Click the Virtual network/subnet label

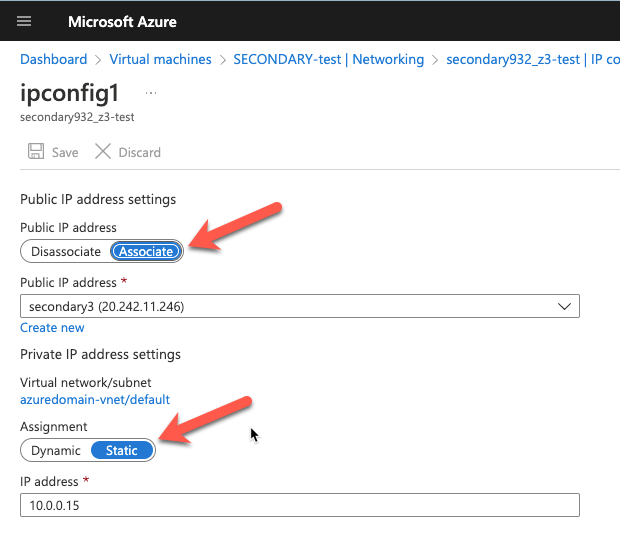coord(85,382)
